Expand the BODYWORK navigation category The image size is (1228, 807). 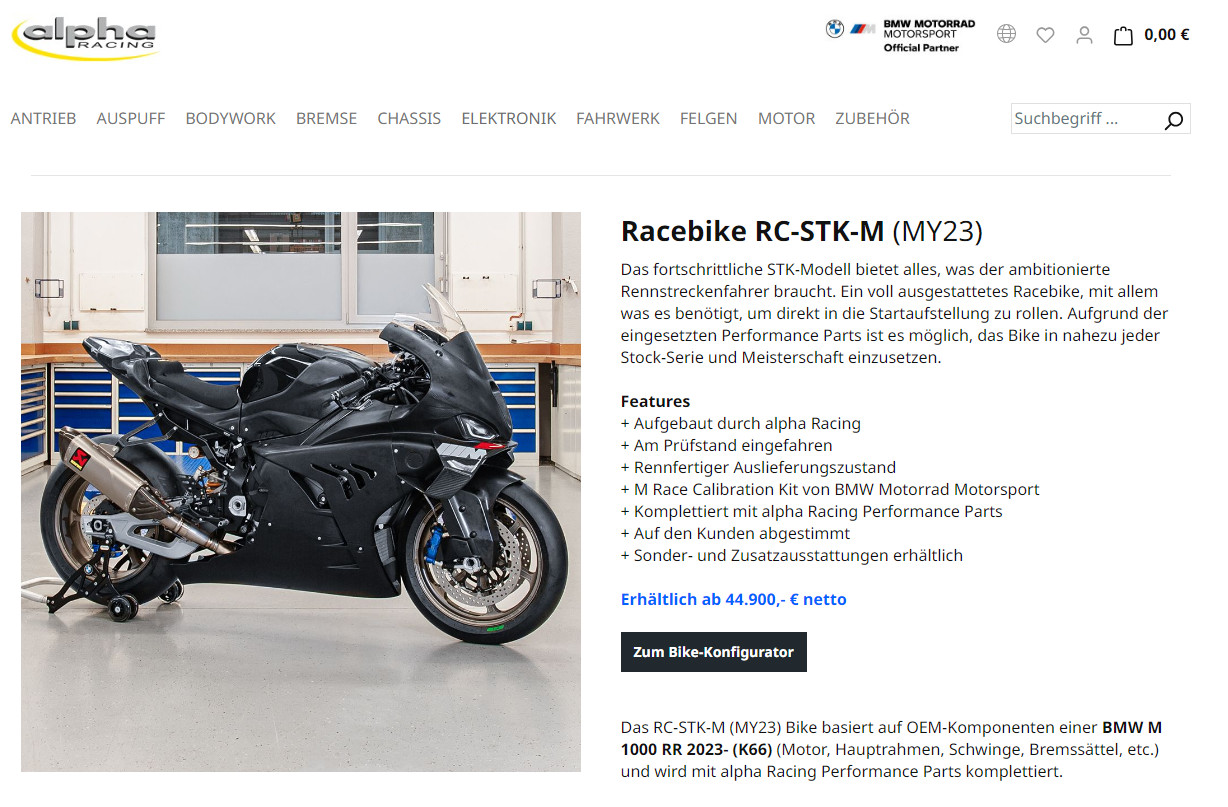pos(230,118)
